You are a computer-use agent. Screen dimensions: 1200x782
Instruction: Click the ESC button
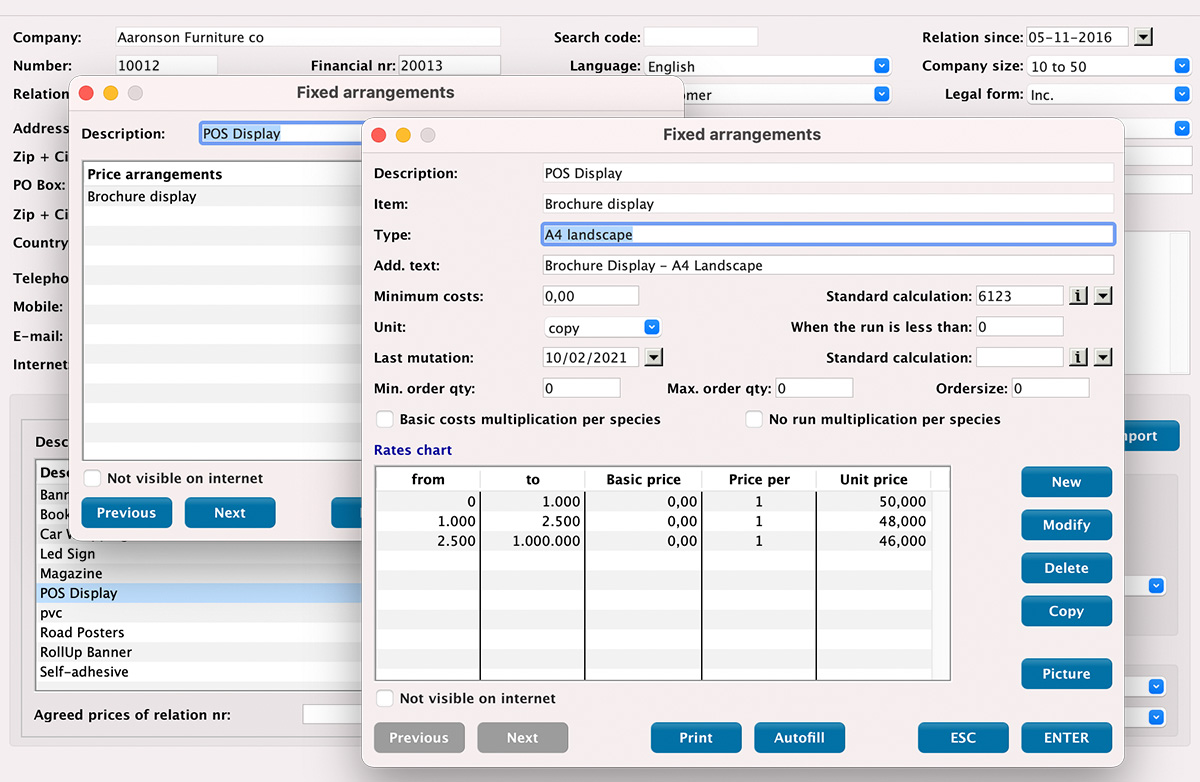[x=963, y=738]
